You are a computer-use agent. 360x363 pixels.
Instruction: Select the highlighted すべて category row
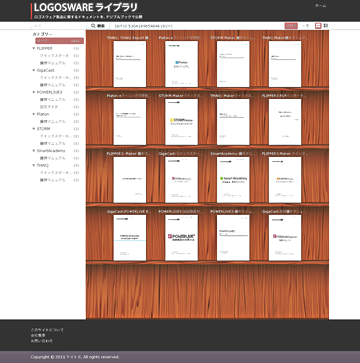click(60, 41)
